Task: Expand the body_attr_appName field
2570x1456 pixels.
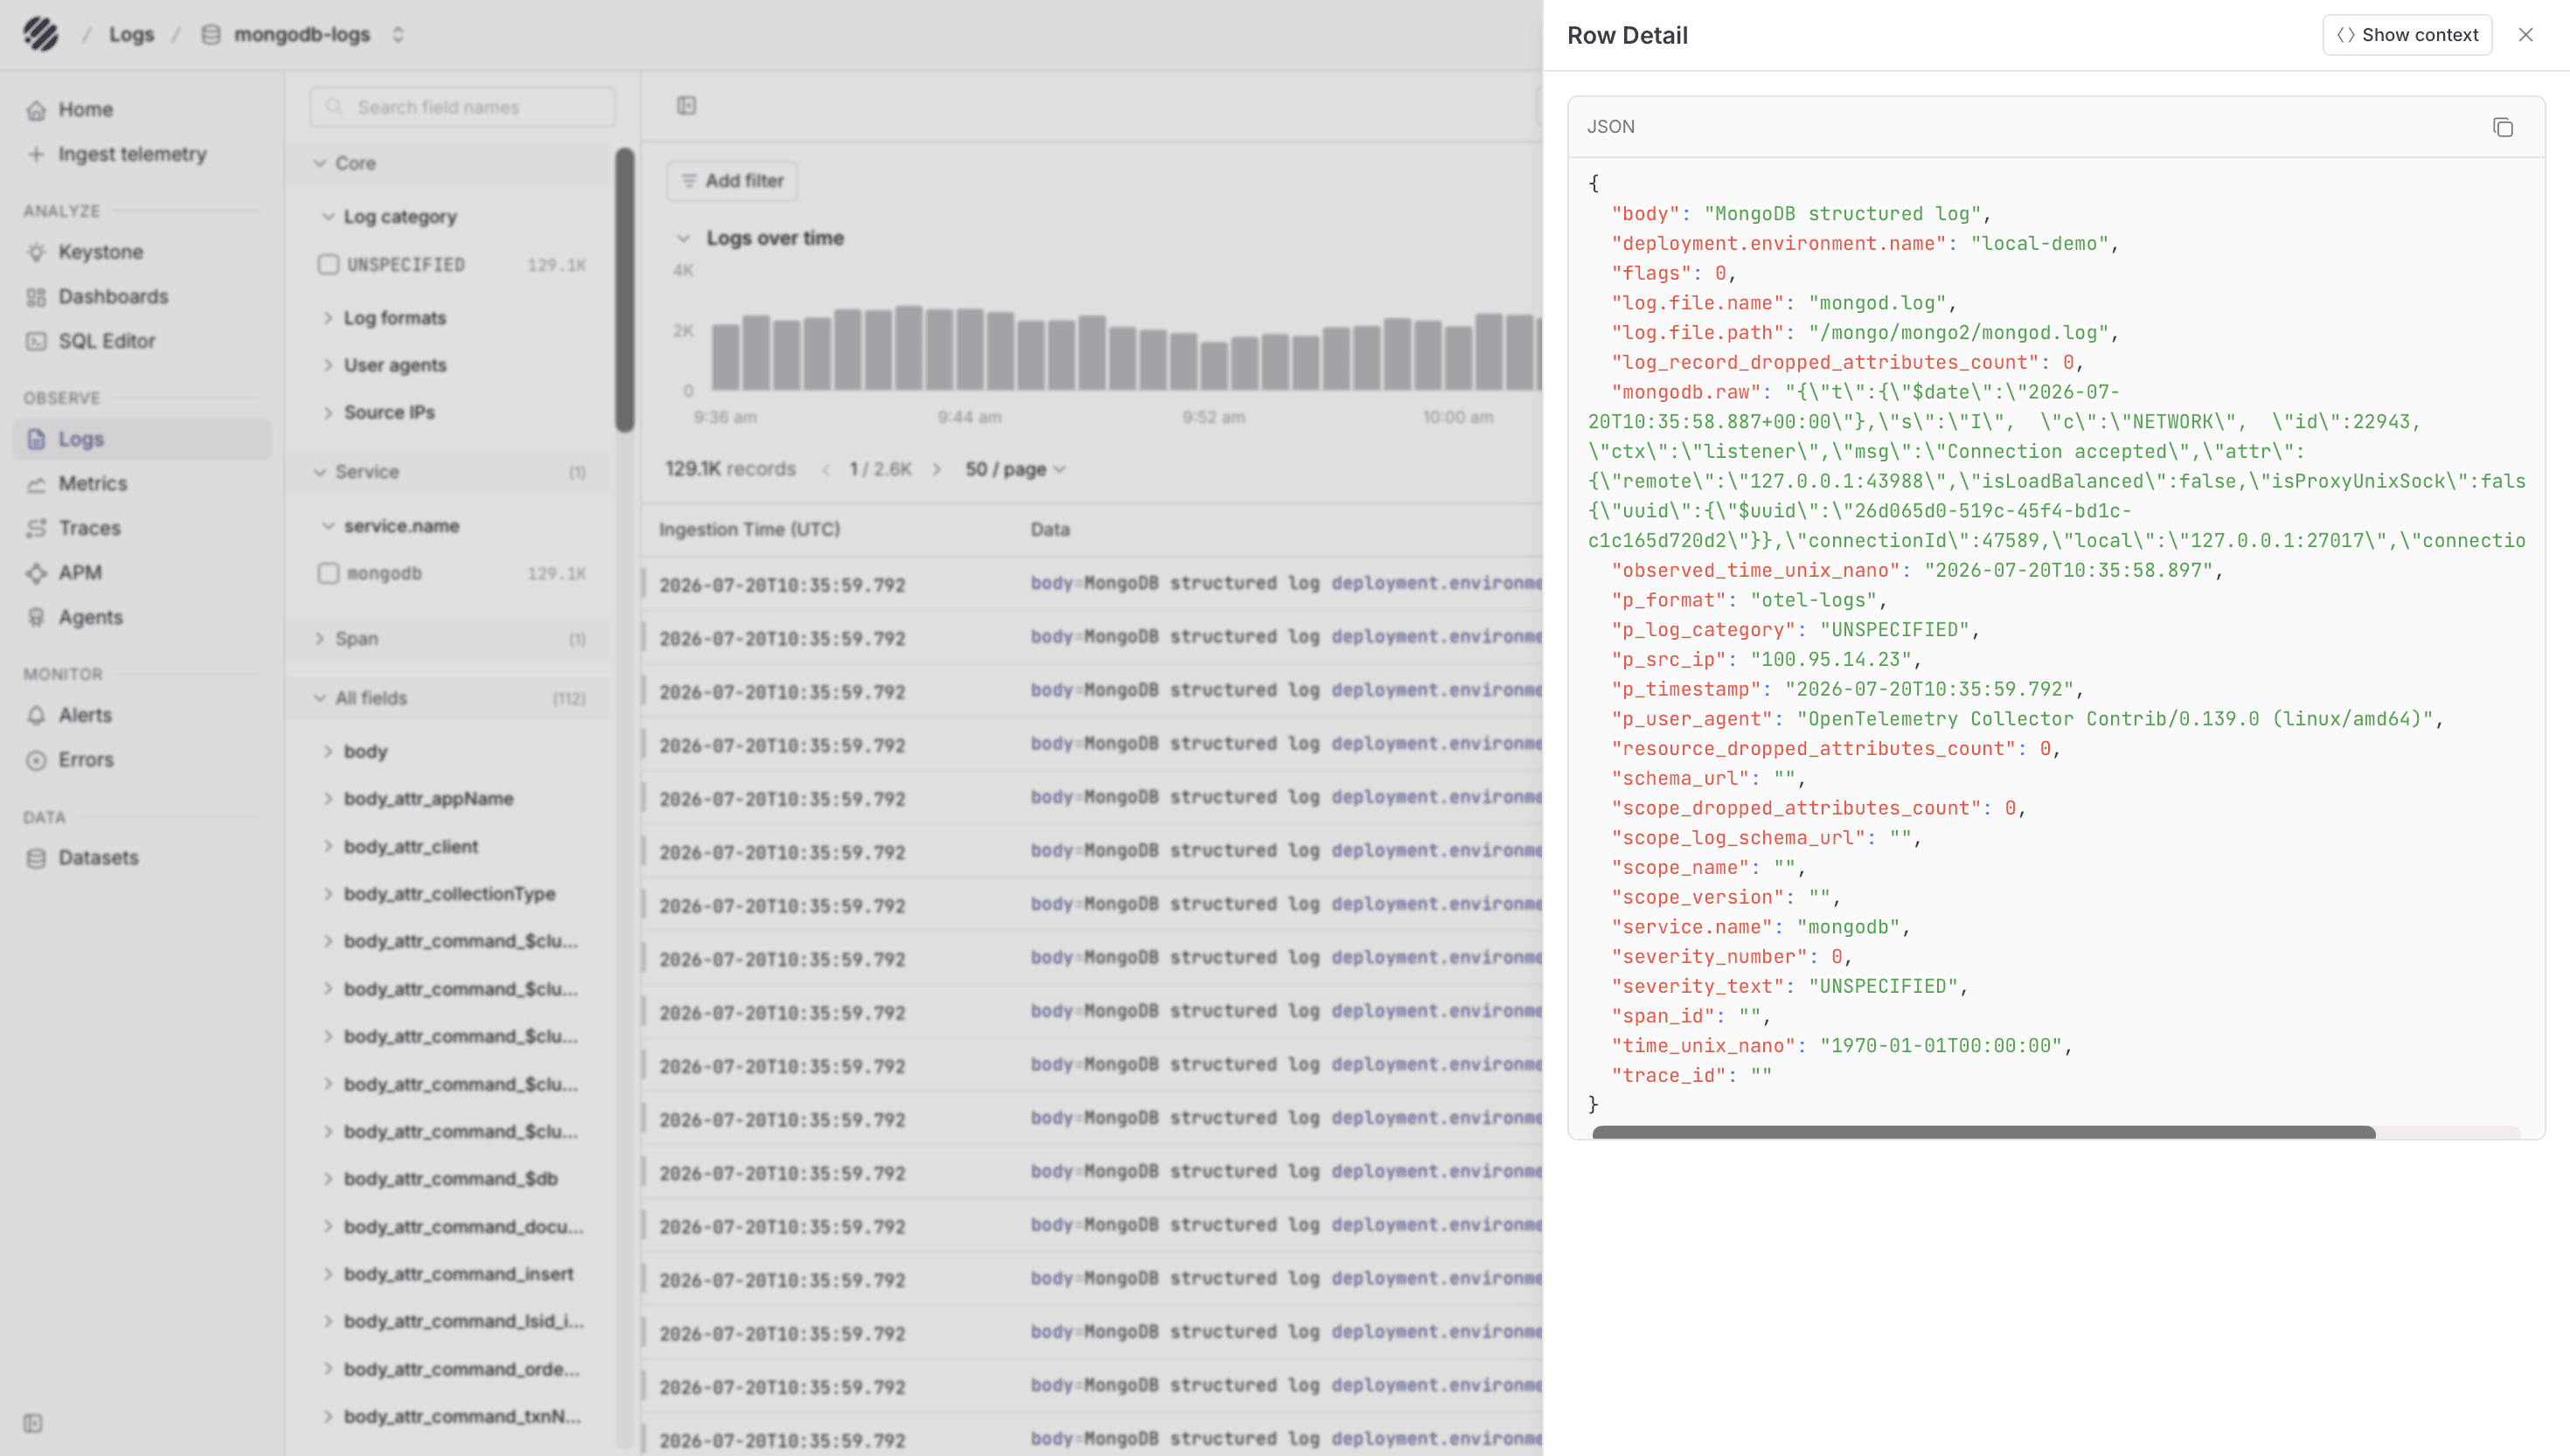Action: (x=328, y=799)
